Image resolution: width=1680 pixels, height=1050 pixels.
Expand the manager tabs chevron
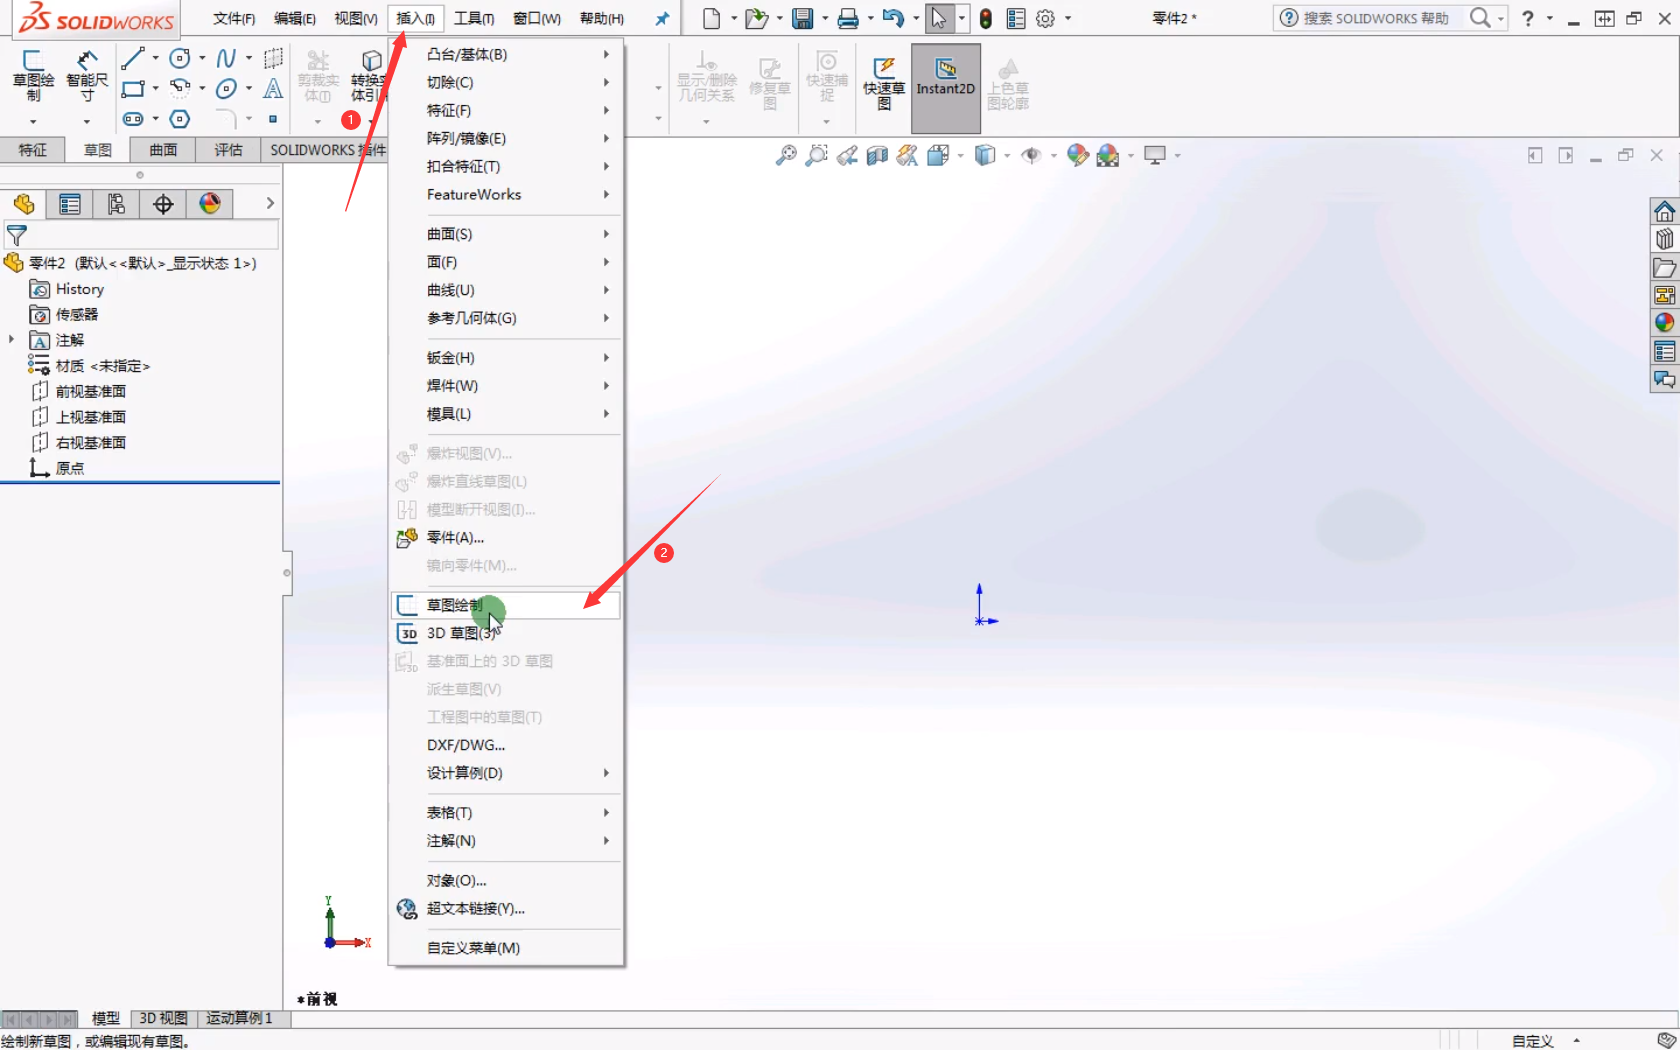tap(269, 203)
